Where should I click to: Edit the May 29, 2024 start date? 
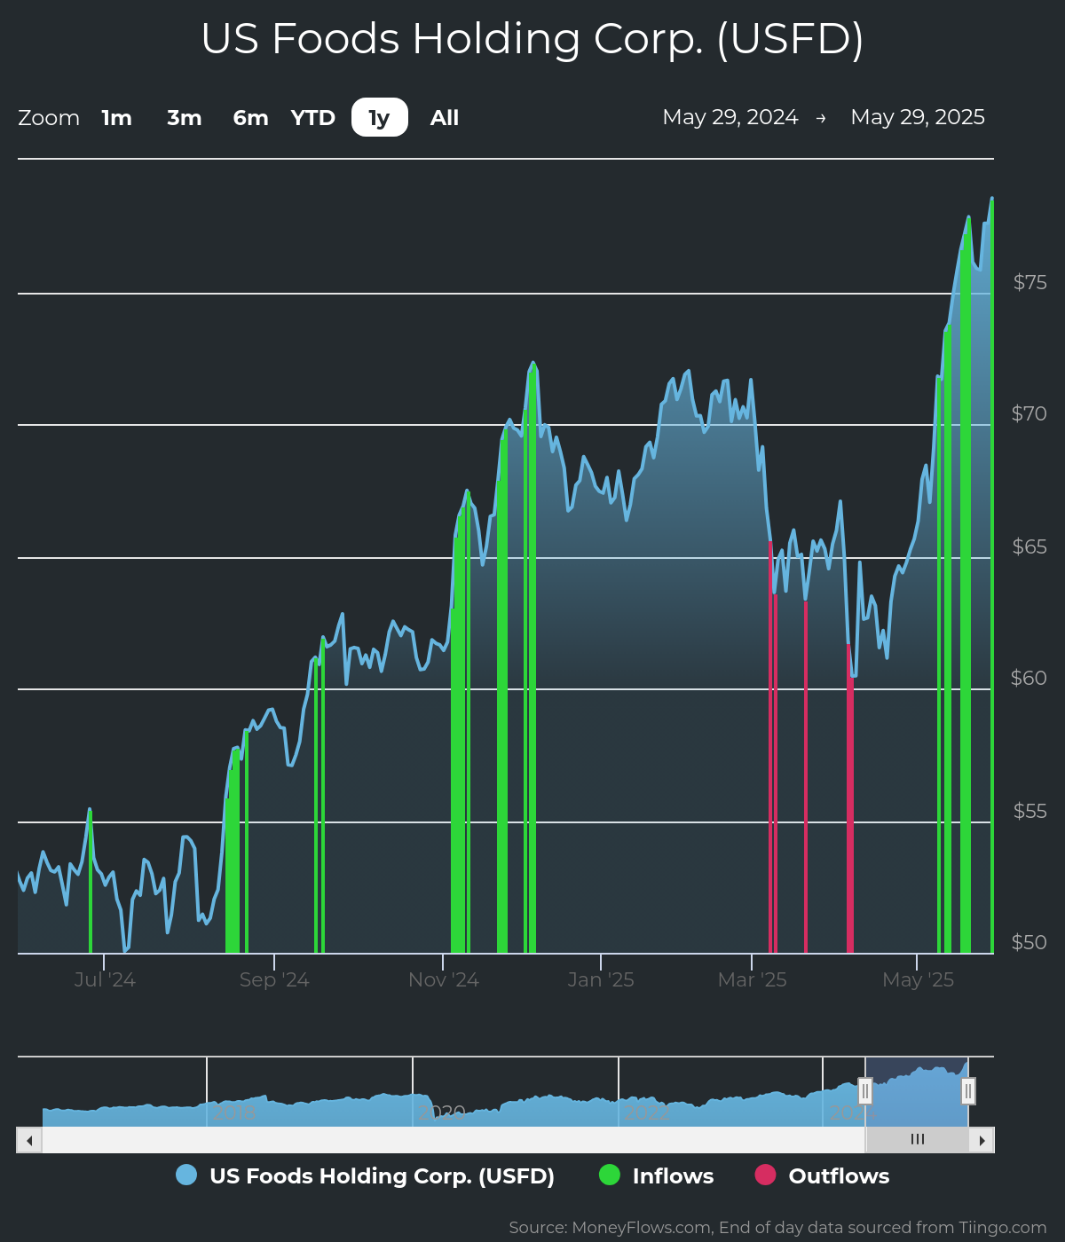(x=730, y=117)
